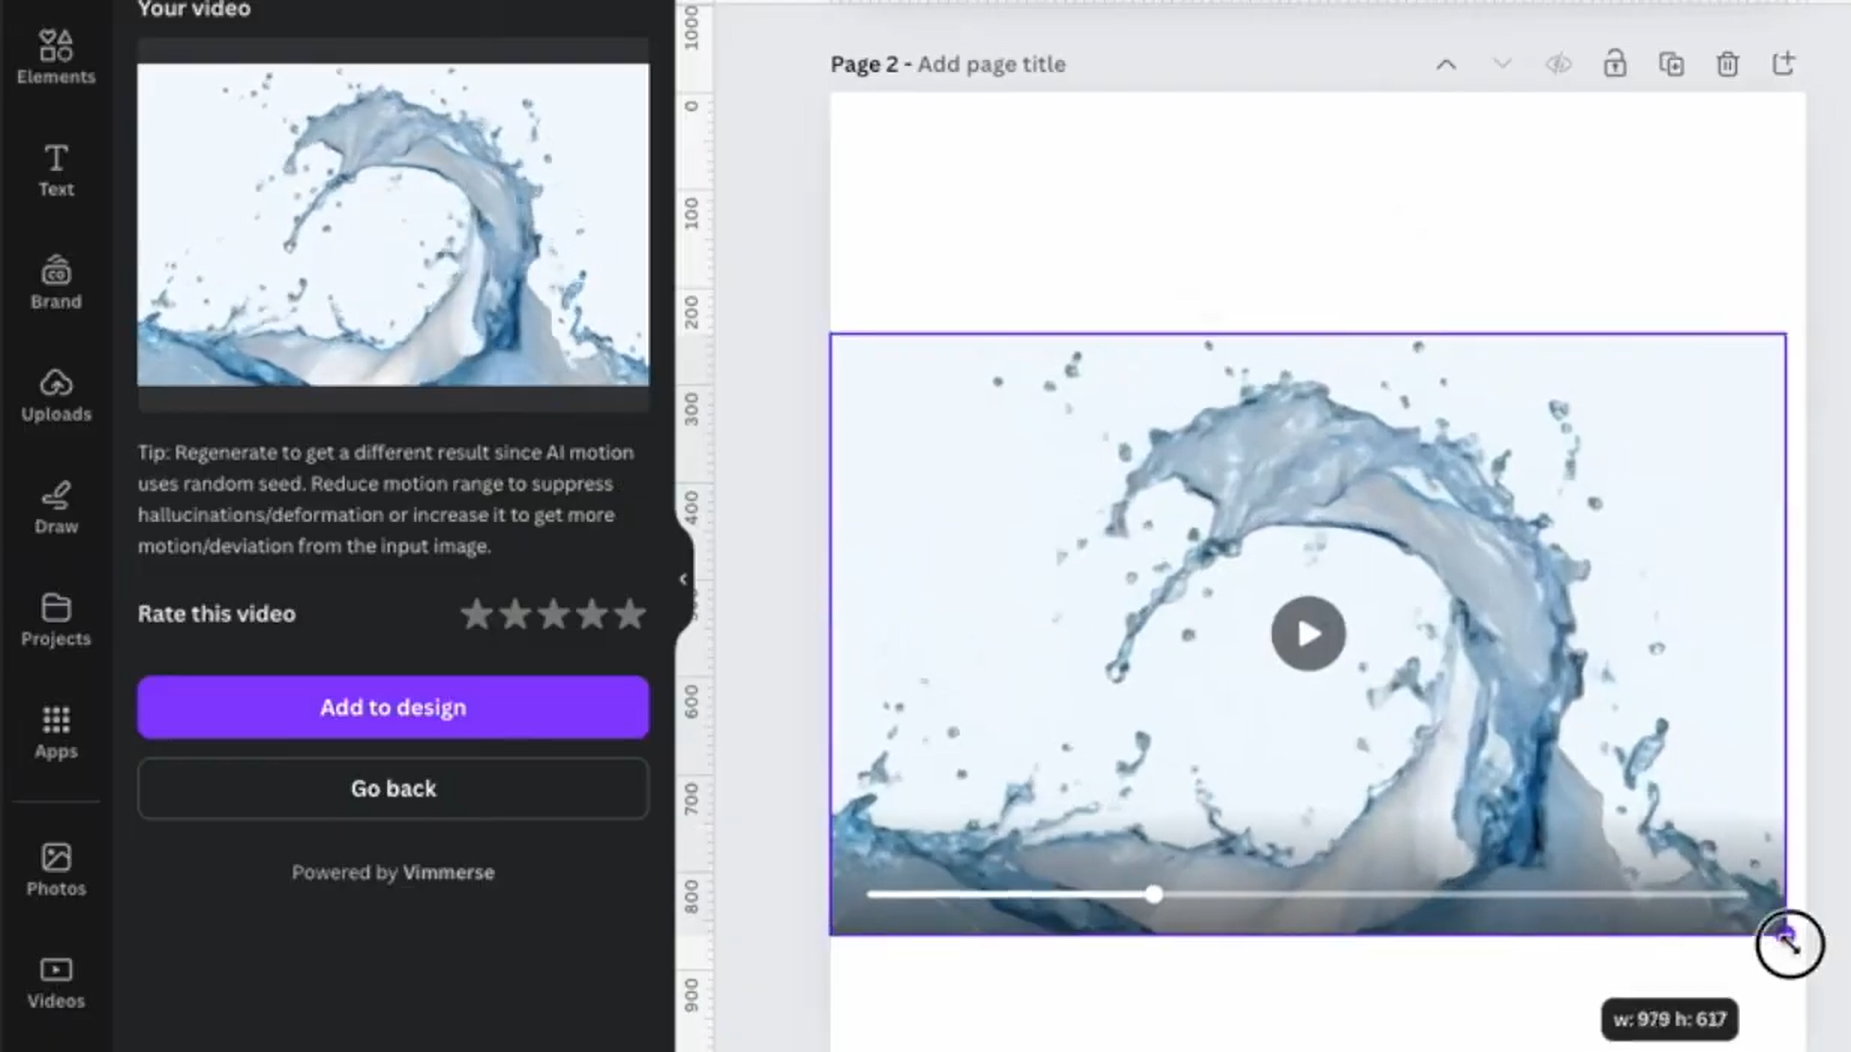This screenshot has width=1851, height=1052.
Task: Select the Text tool in the sidebar
Action: (55, 170)
